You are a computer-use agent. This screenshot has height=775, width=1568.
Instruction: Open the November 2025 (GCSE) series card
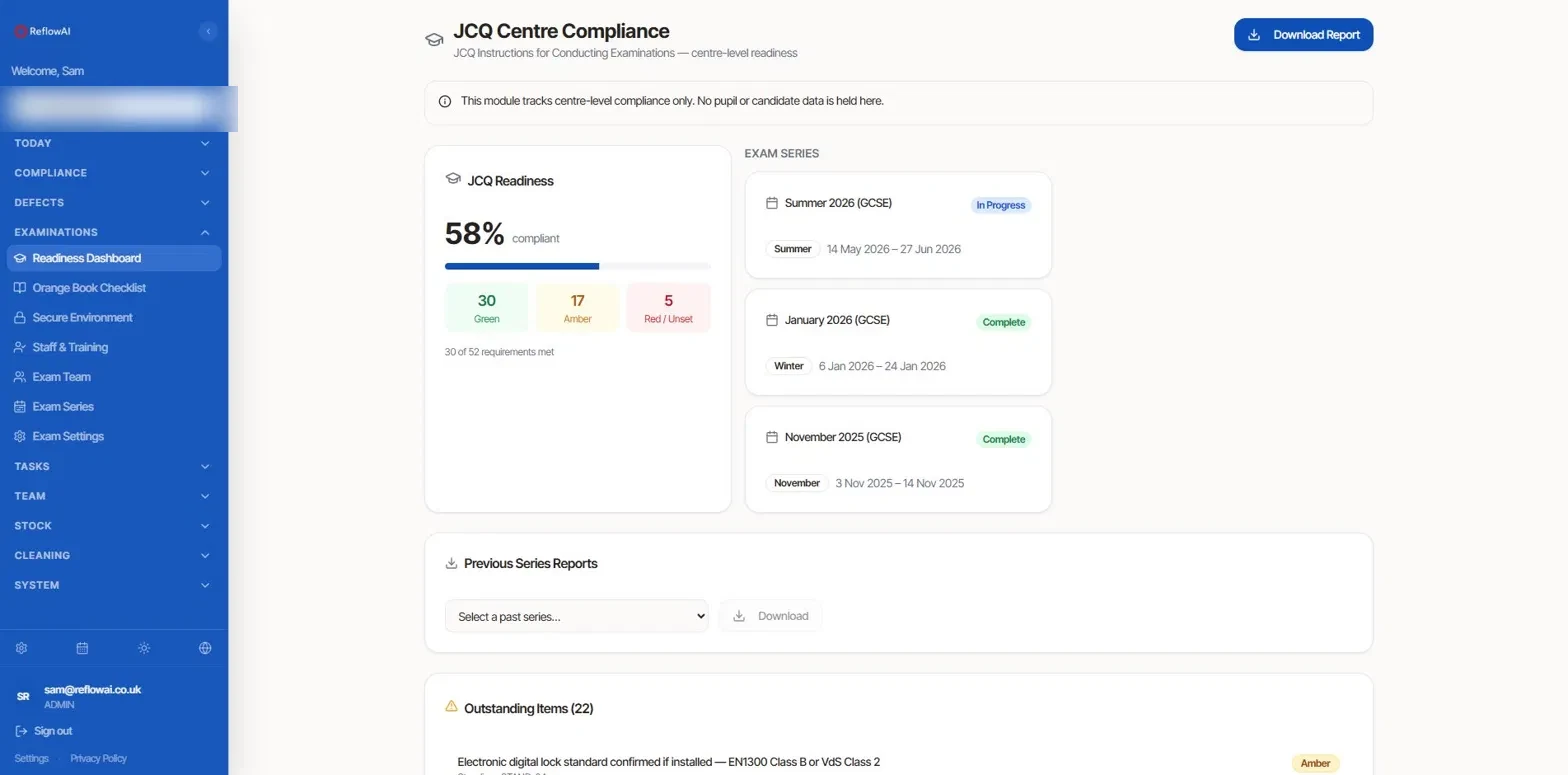pos(898,459)
